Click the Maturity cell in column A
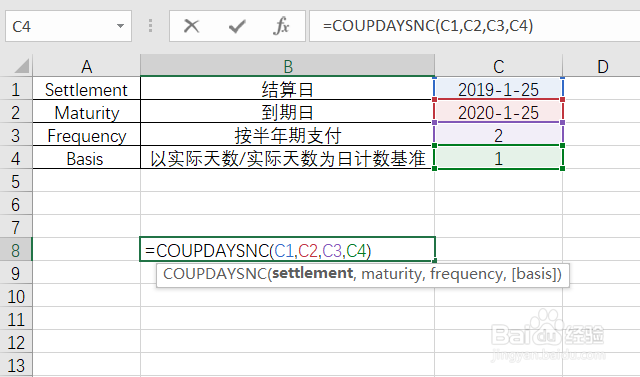Viewport: 640px width, 377px height. 87,112
